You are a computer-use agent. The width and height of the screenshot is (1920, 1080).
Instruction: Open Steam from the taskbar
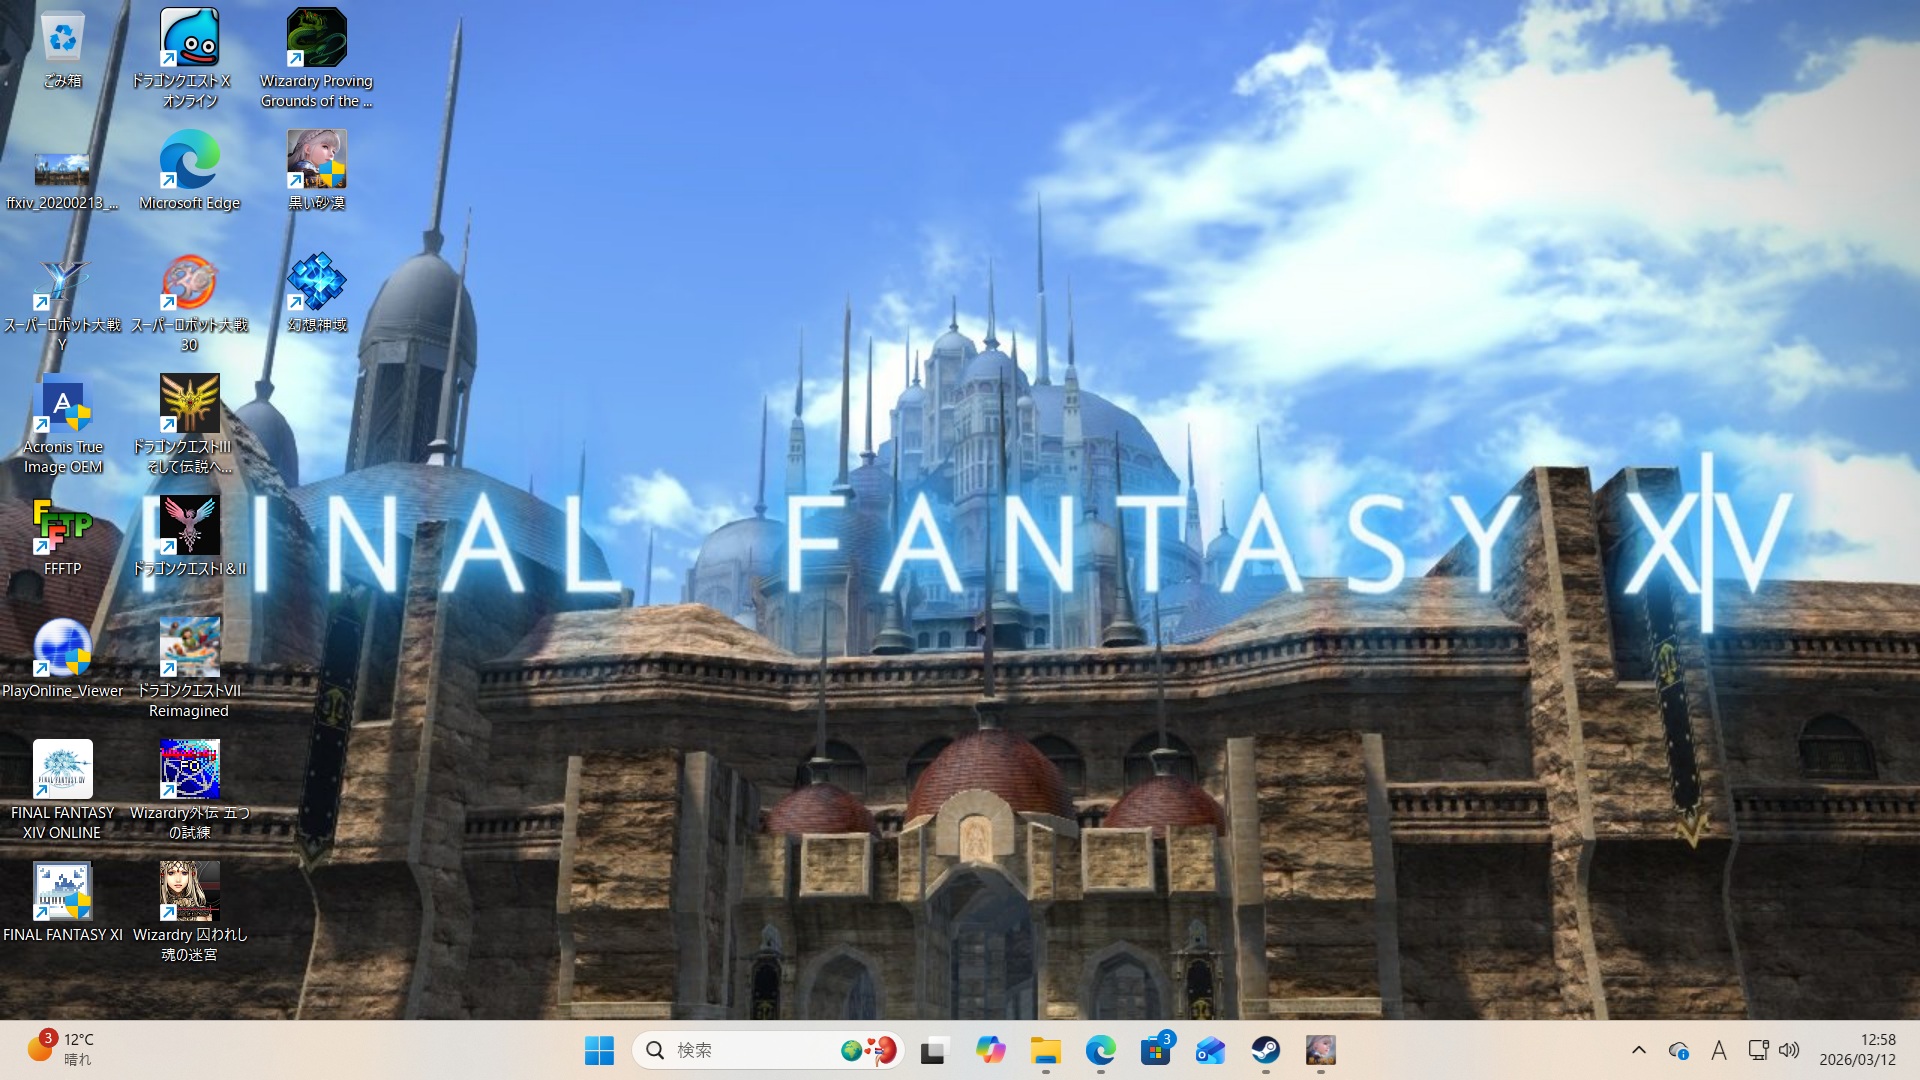[x=1265, y=1050]
